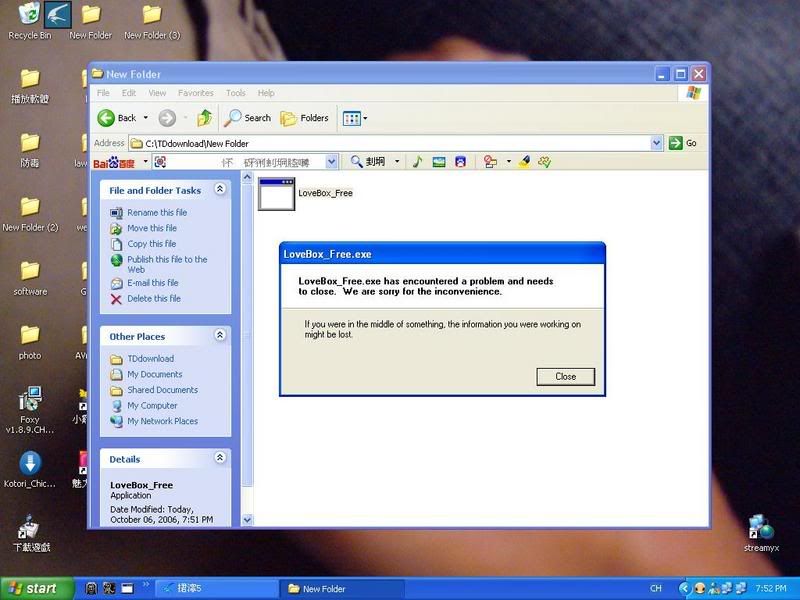The height and width of the screenshot is (600, 800).
Task: Click the highlighter pen icon in Baidu toolbar
Action: (x=524, y=162)
